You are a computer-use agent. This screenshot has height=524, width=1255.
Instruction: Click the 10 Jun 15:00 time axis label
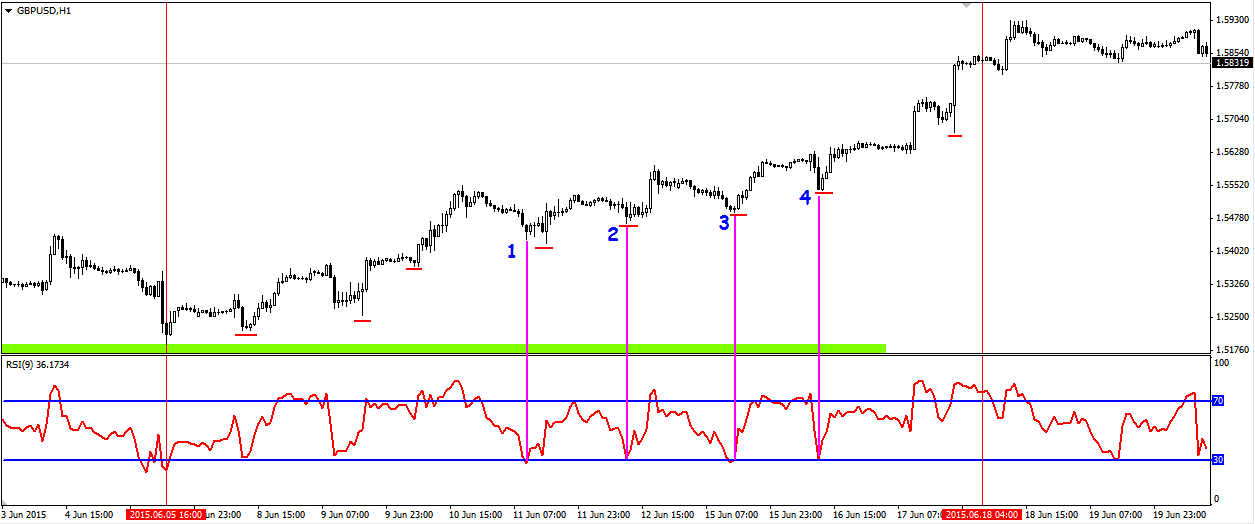pyautogui.click(x=475, y=514)
